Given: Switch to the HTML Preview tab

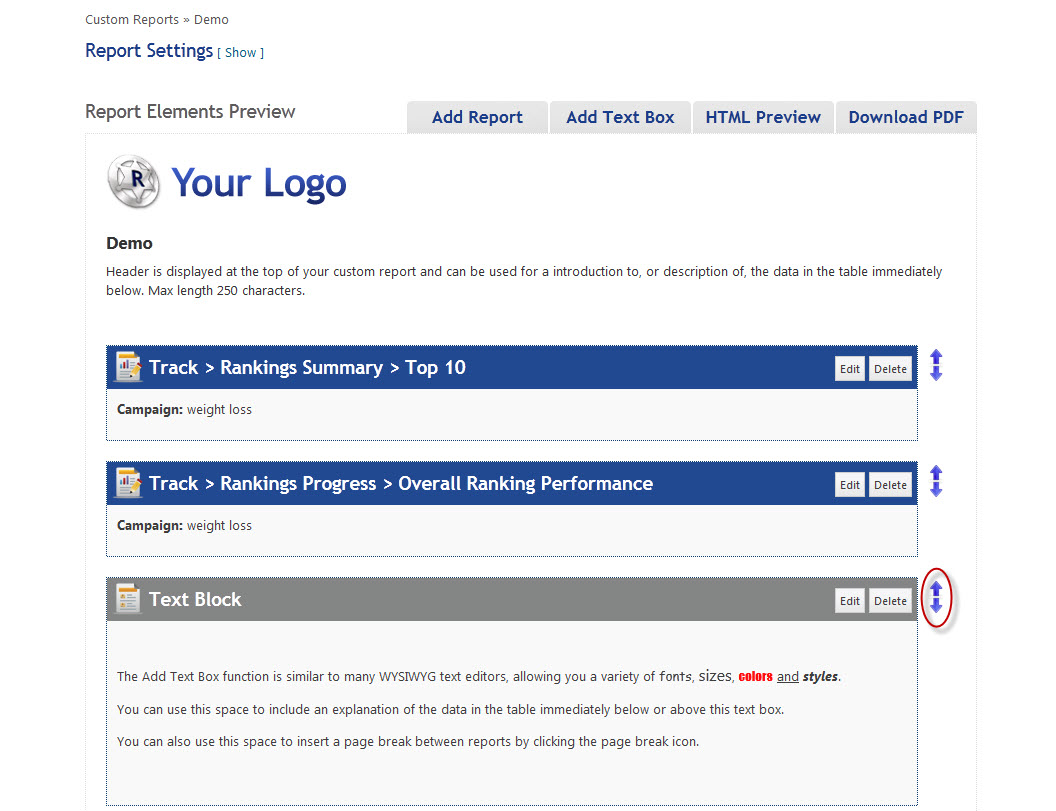Looking at the screenshot, I should tap(763, 117).
